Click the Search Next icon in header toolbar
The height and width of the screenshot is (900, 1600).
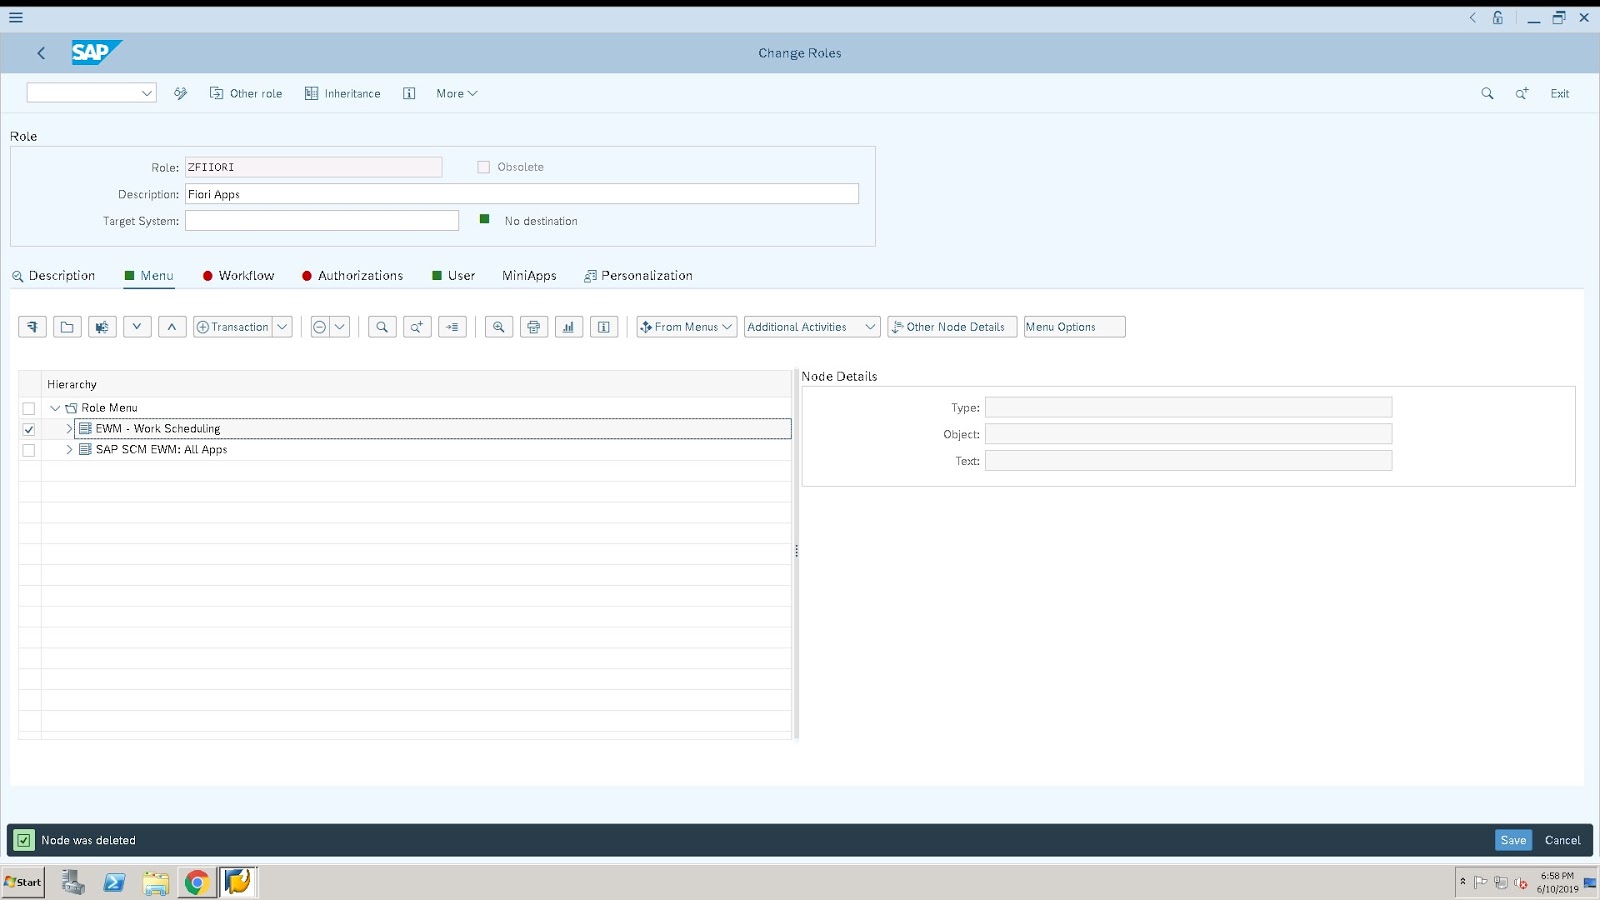(x=1522, y=93)
